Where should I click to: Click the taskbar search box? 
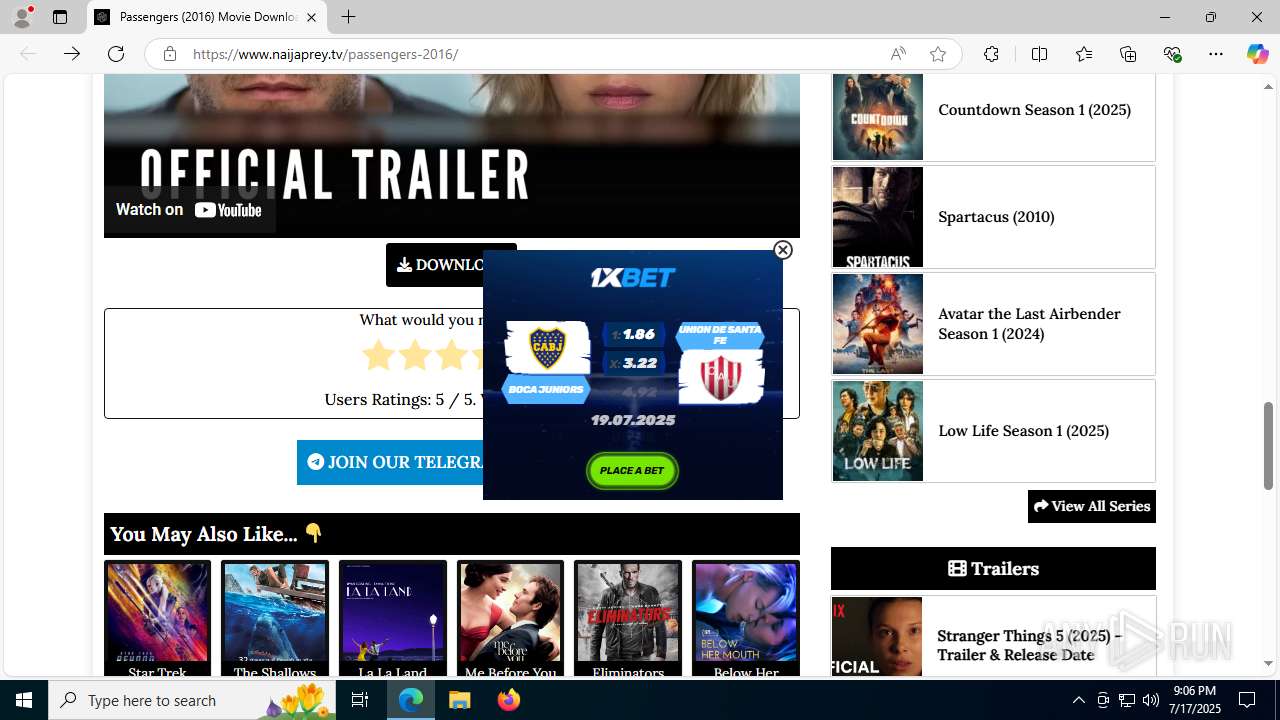click(192, 700)
